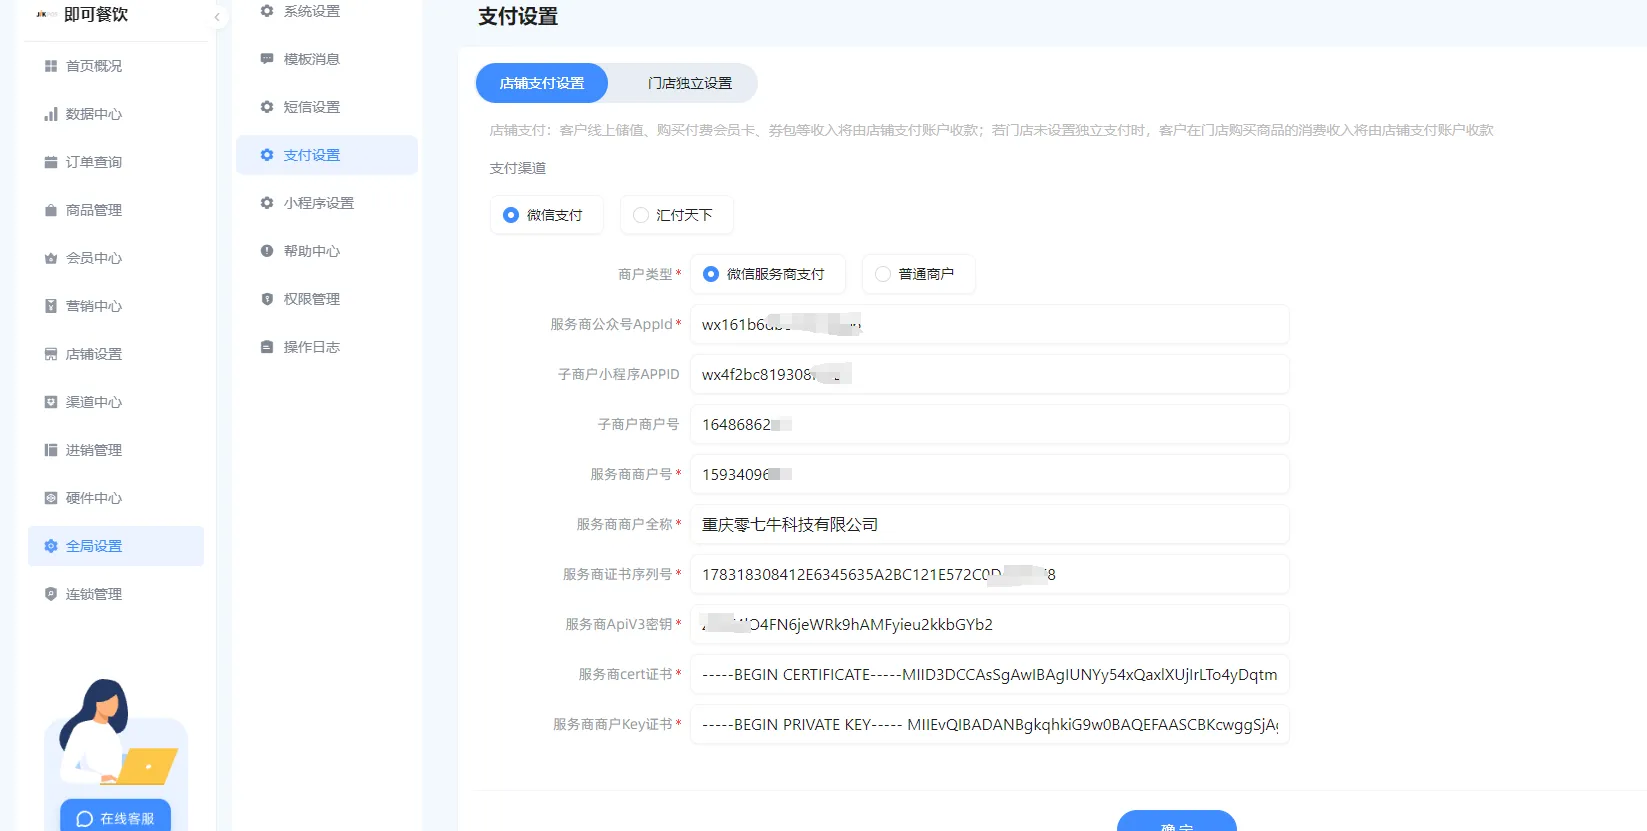Click the 连锁管理 icon

pos(51,594)
